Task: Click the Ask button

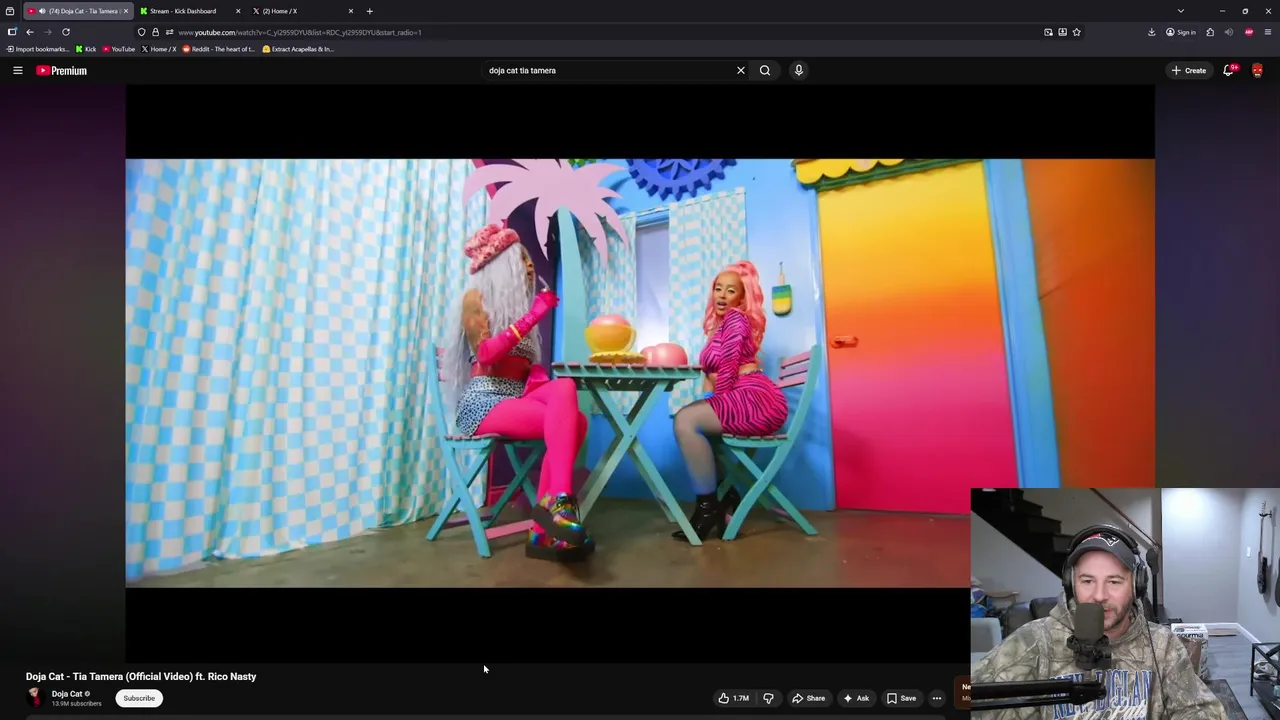Action: pos(856,698)
